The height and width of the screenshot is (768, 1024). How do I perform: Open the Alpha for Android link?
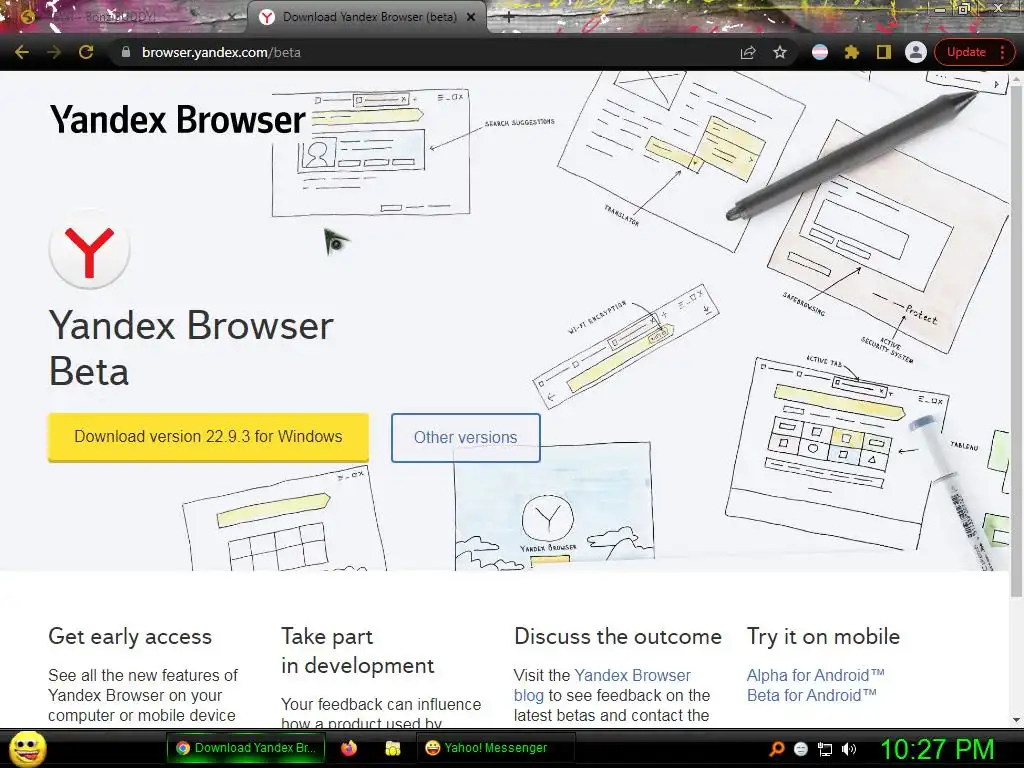tap(815, 675)
